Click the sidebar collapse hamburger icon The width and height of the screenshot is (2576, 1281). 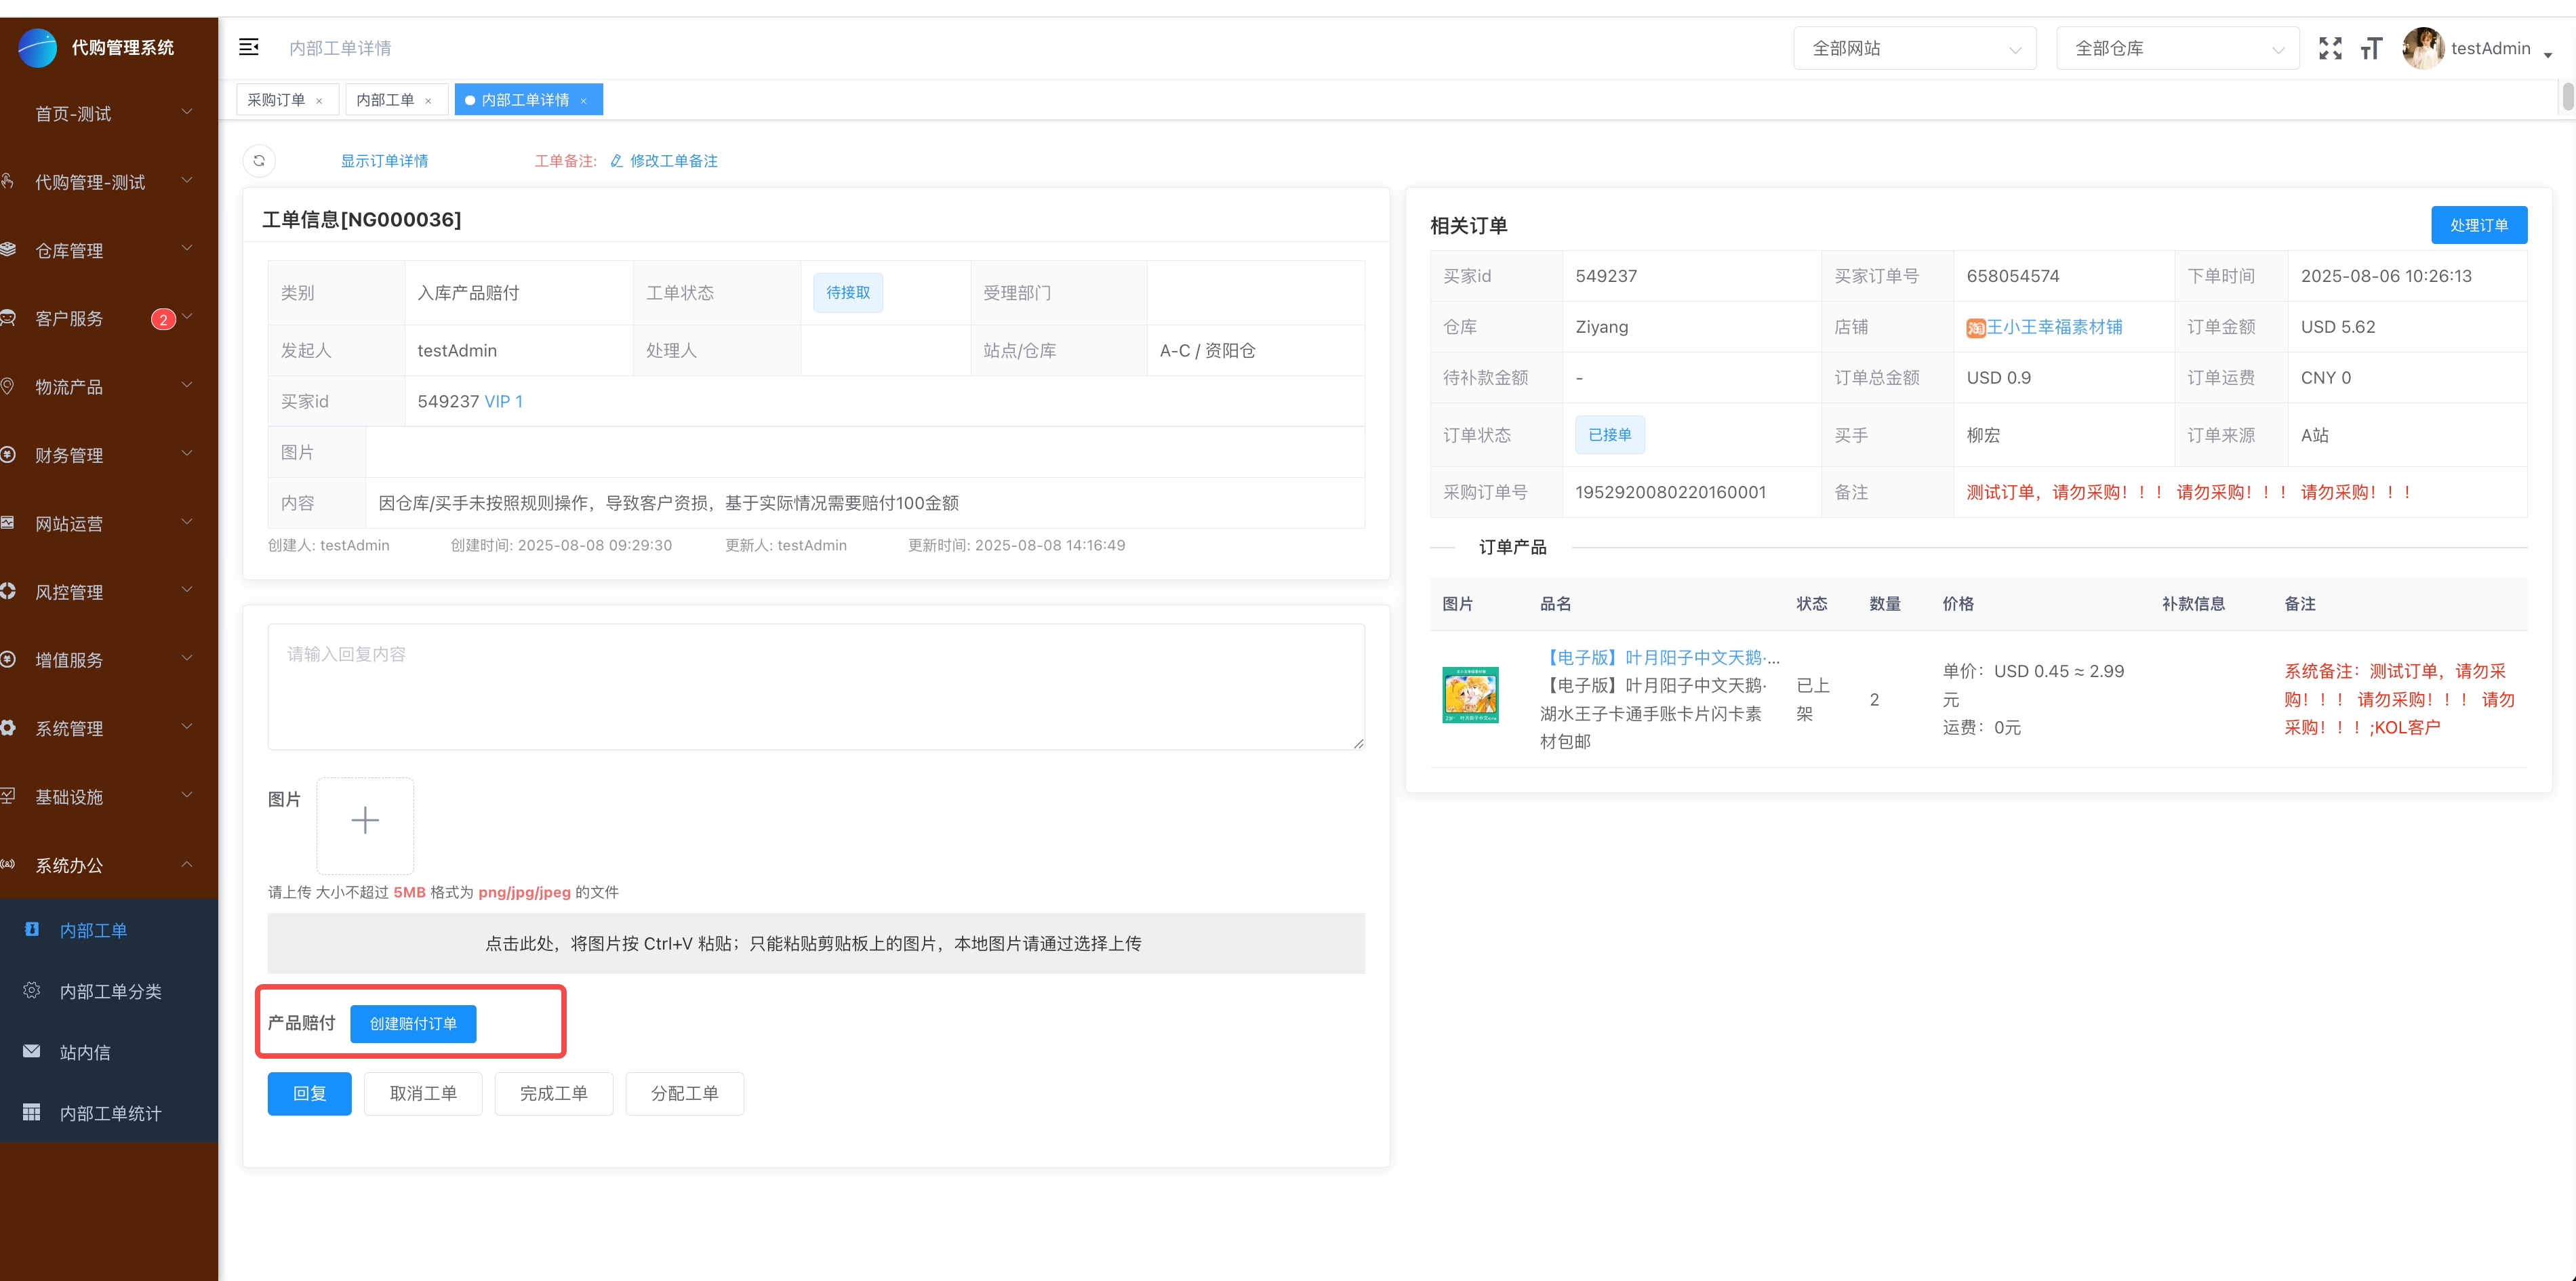(249, 47)
